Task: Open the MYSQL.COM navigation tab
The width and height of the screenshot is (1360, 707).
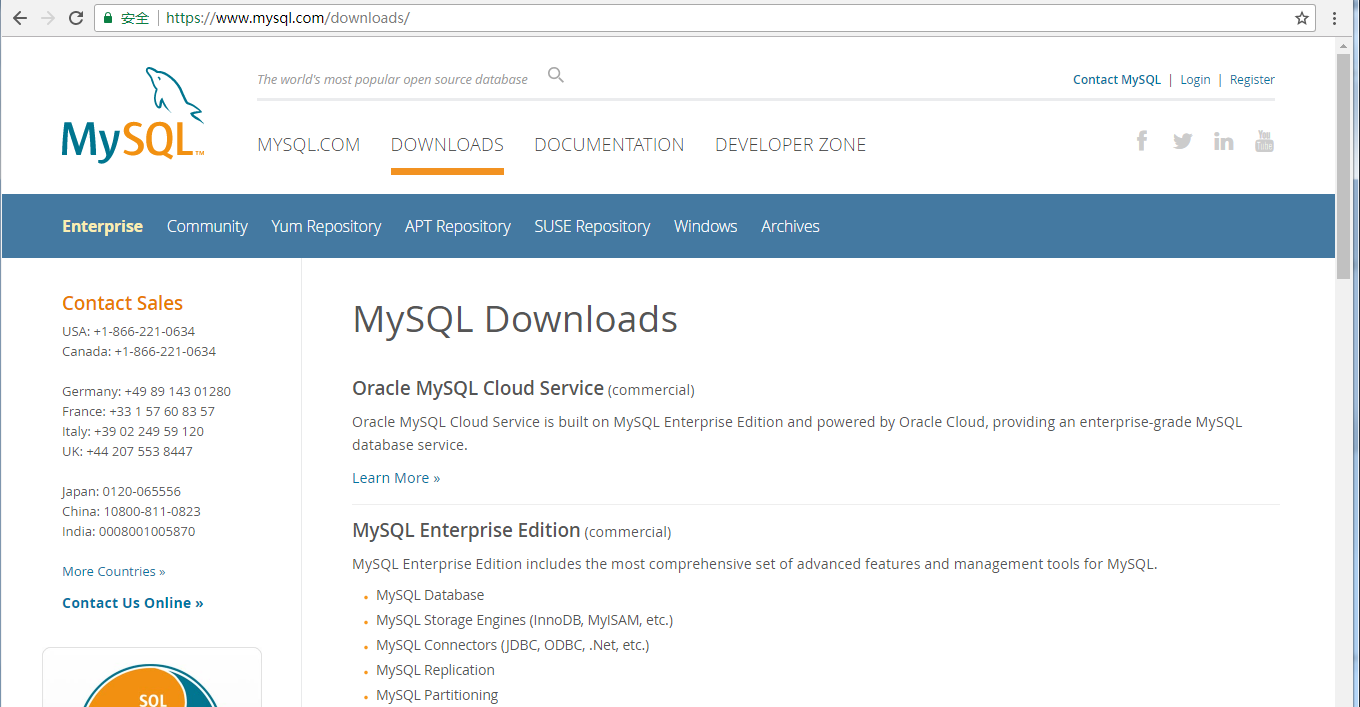Action: point(308,144)
